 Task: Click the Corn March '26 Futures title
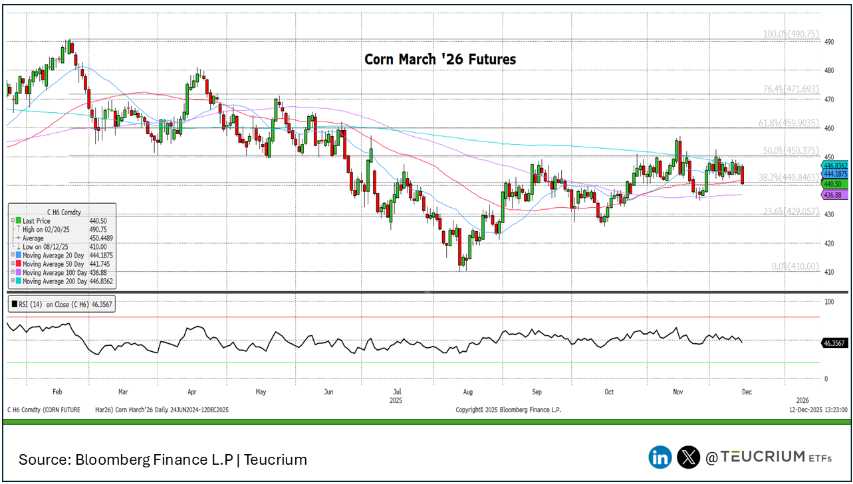coord(439,60)
